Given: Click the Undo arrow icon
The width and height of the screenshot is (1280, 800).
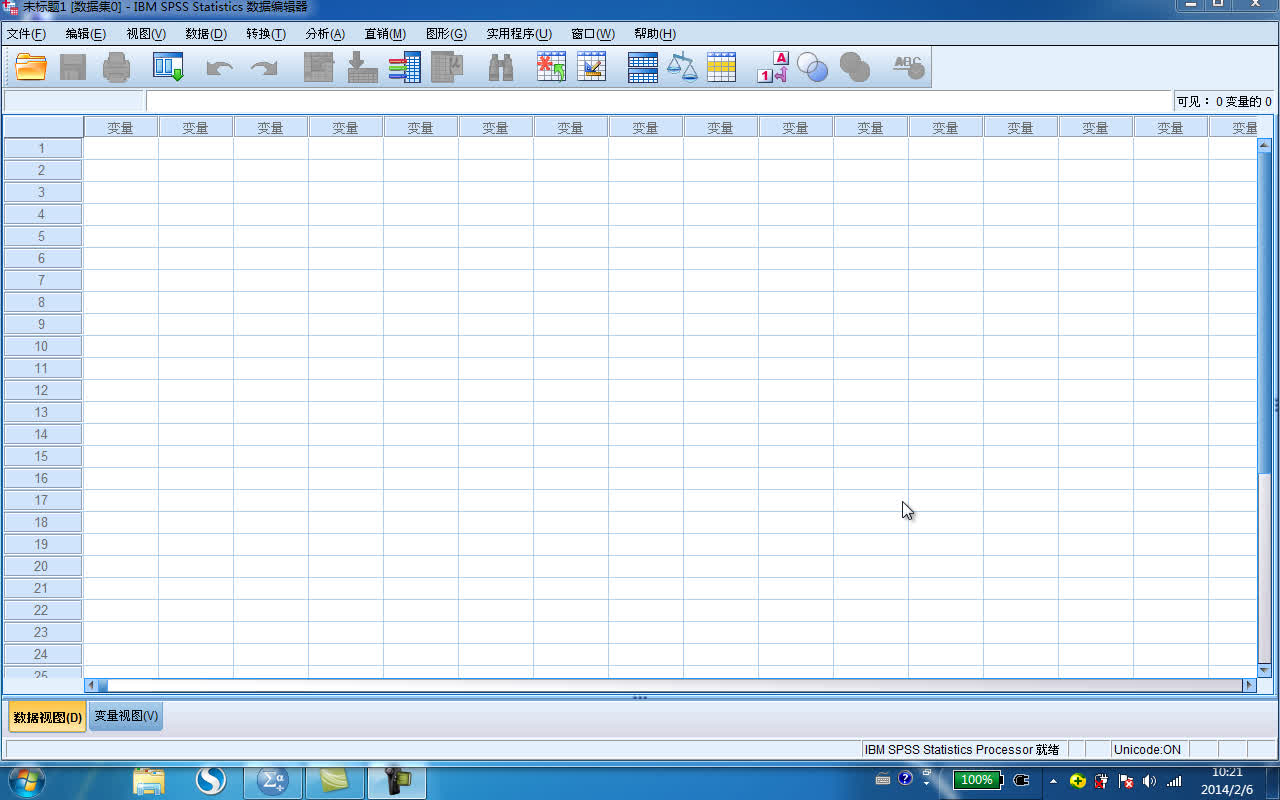Looking at the screenshot, I should pos(219,68).
